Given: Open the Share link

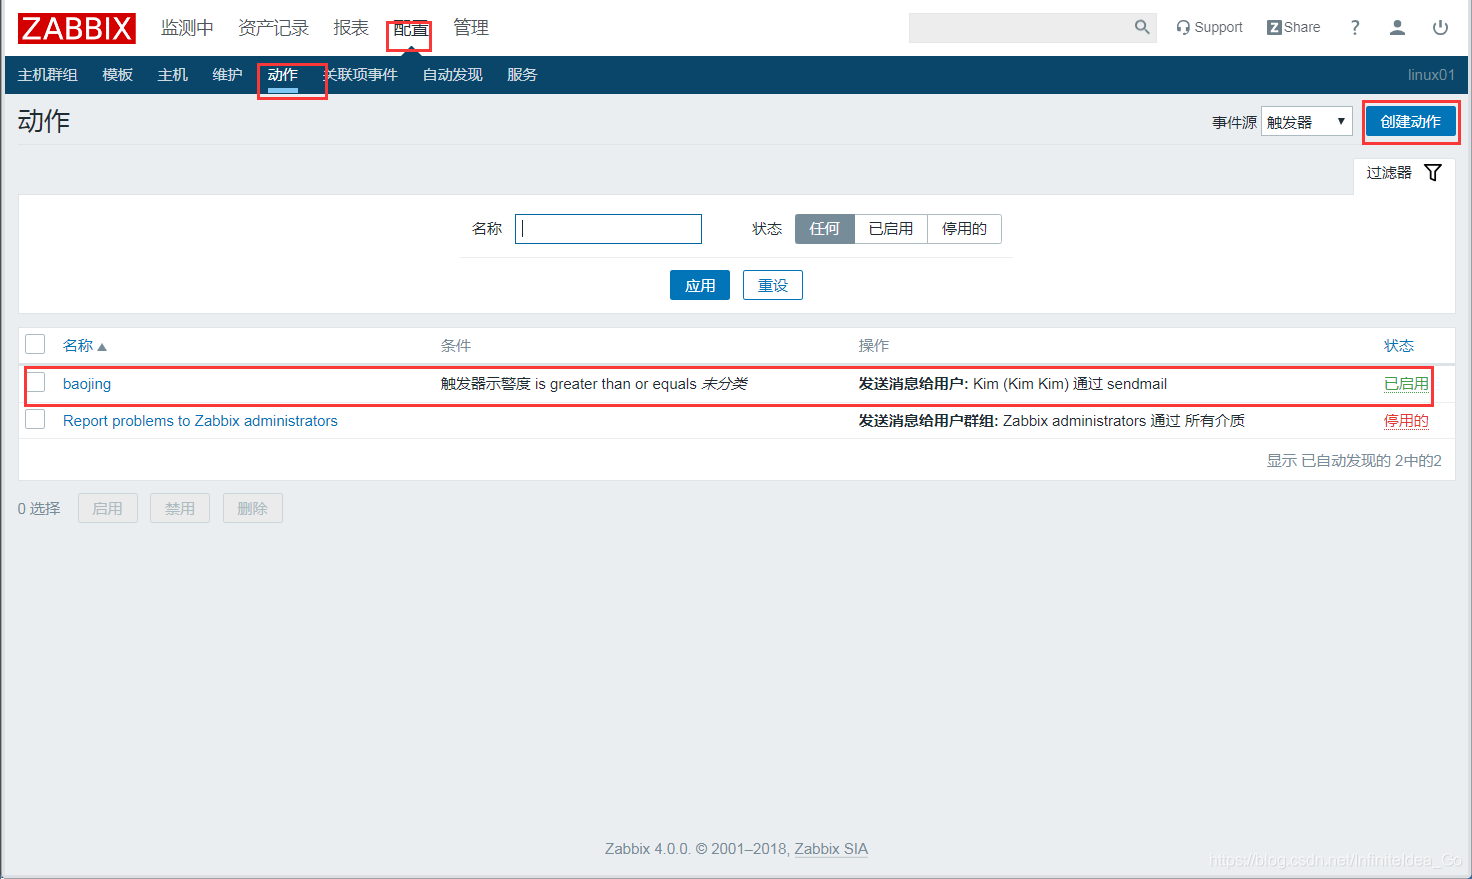Looking at the screenshot, I should 1293,28.
